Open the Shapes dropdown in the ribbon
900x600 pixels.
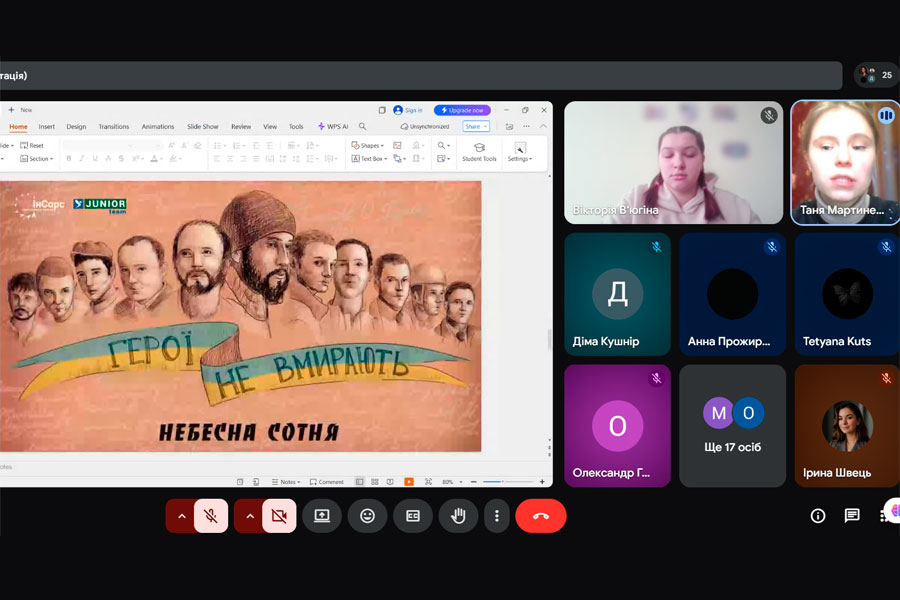369,146
